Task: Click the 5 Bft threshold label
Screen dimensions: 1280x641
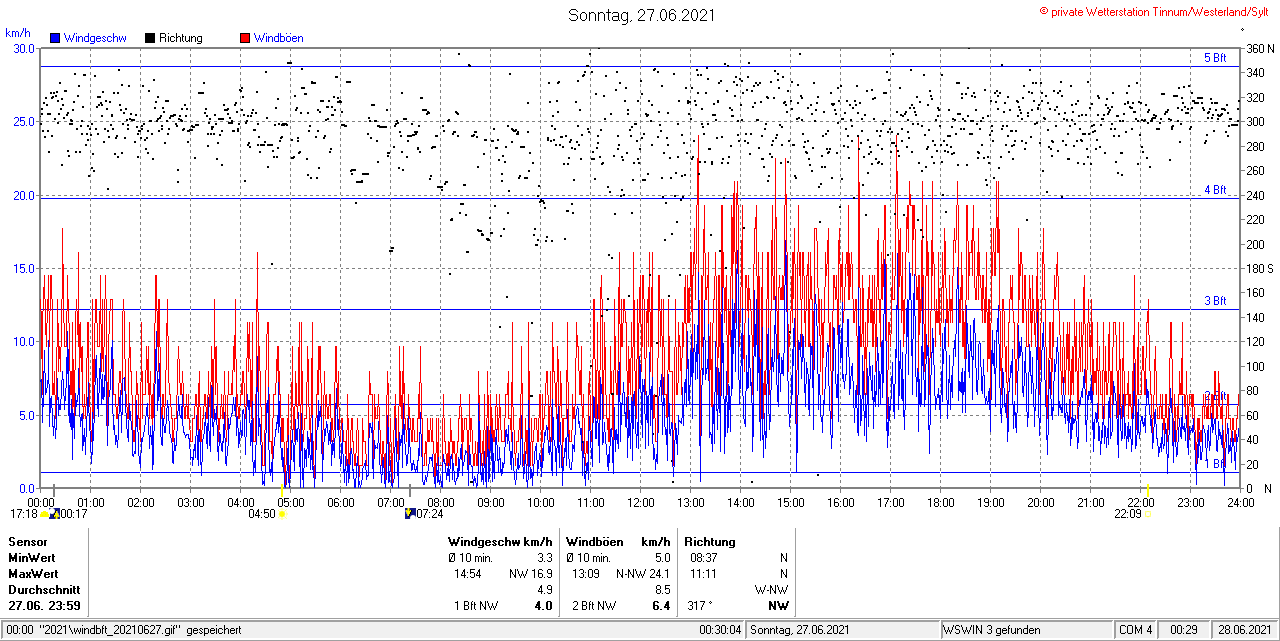Action: coord(1215,58)
